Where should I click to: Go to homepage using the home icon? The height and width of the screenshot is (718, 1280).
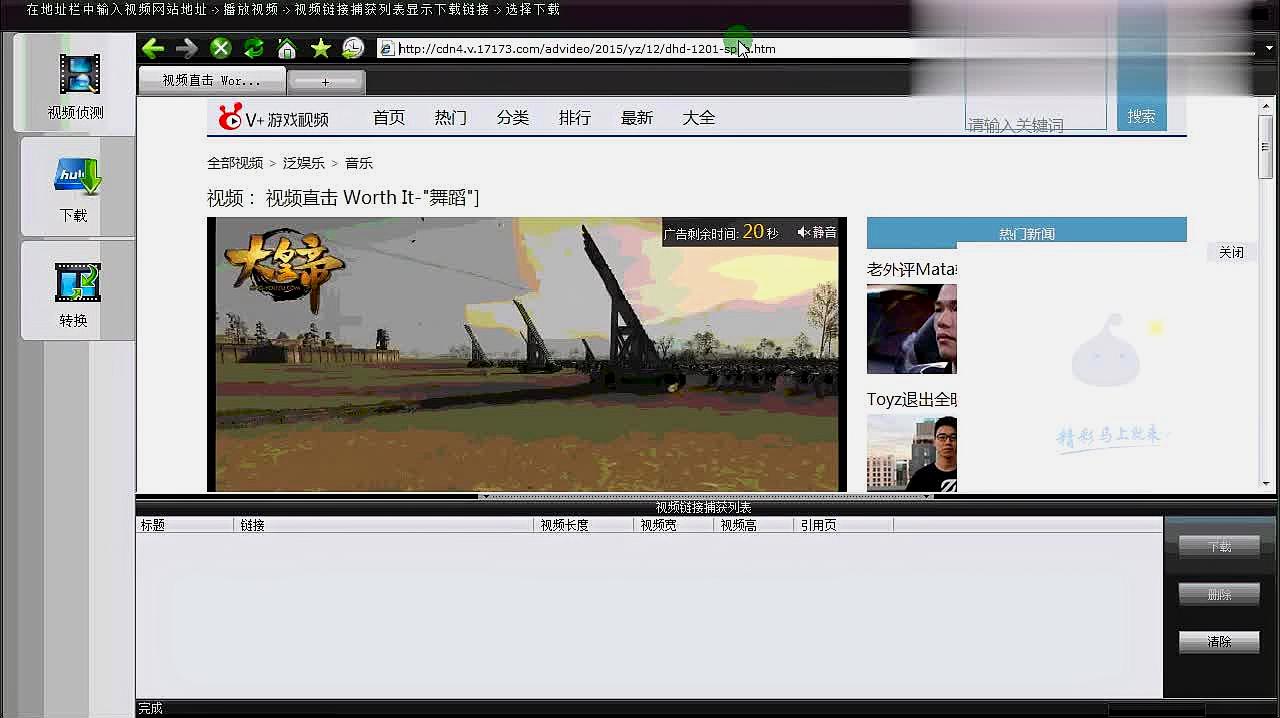287,48
